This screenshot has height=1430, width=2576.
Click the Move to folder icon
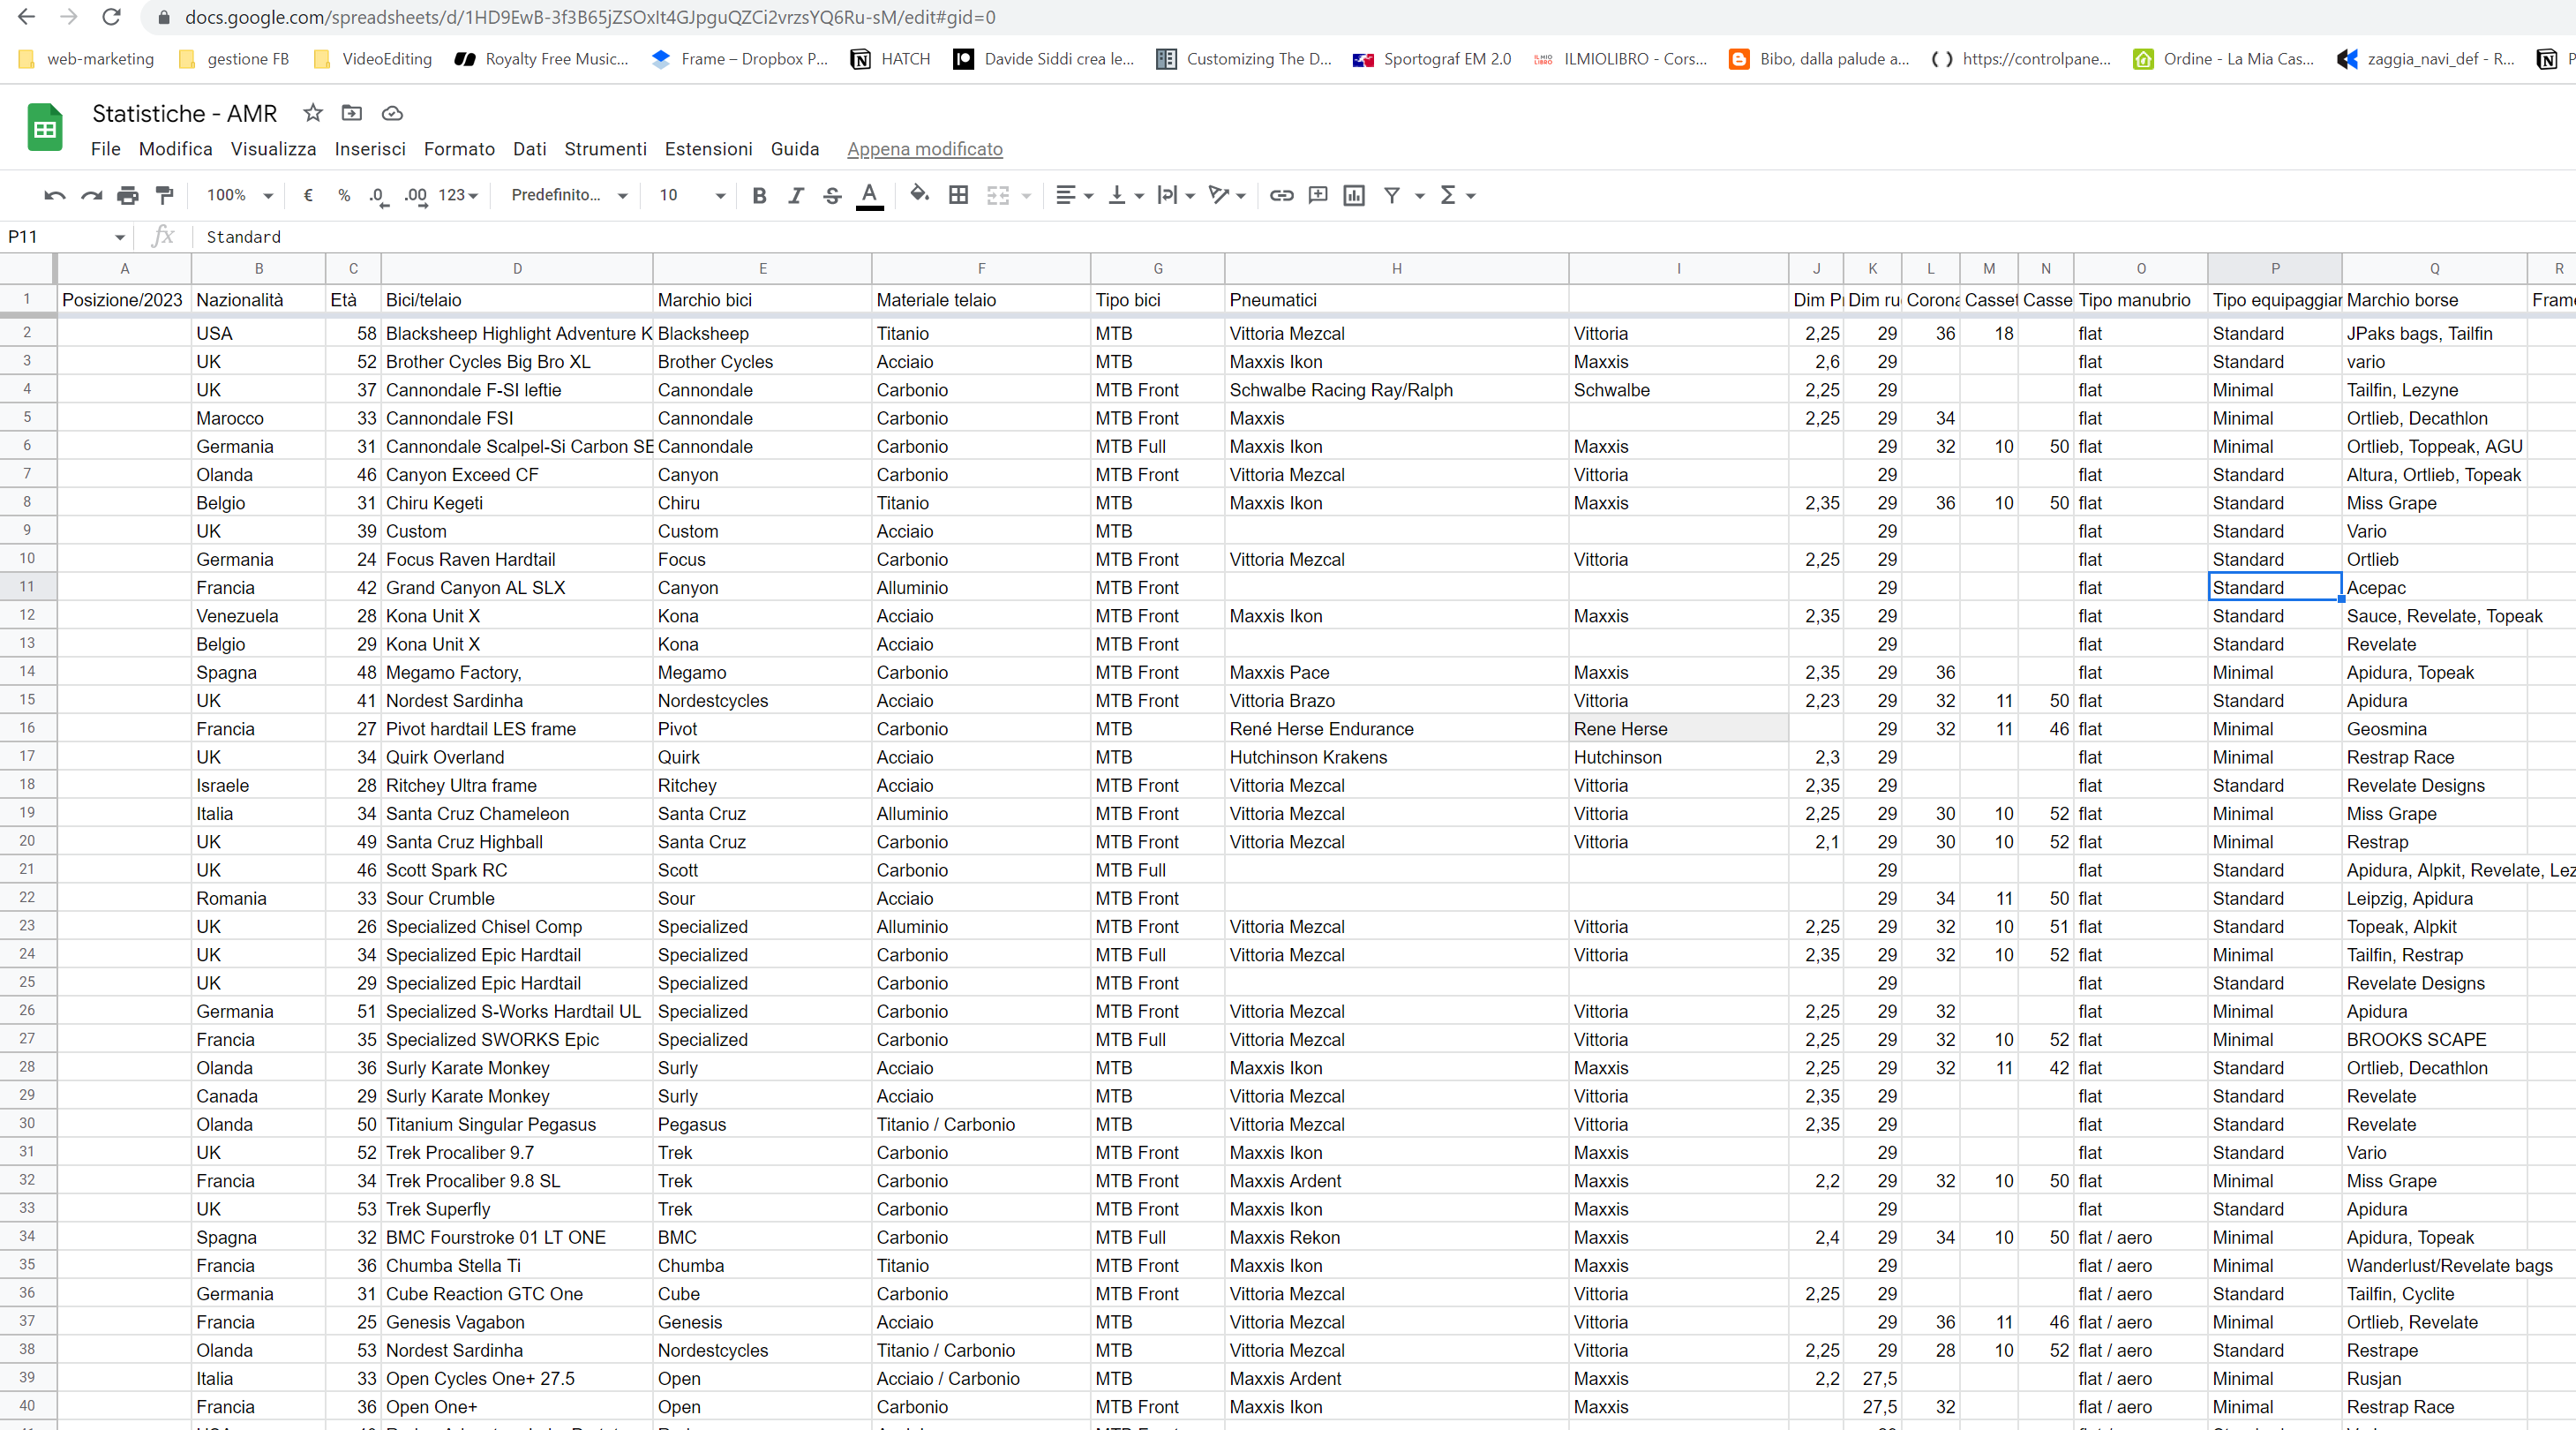click(x=352, y=113)
